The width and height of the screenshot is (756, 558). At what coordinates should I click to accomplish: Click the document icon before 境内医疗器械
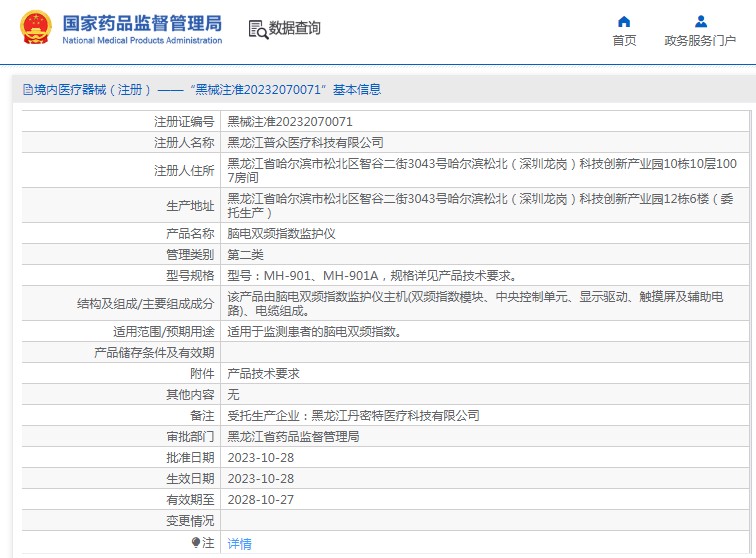[28, 90]
